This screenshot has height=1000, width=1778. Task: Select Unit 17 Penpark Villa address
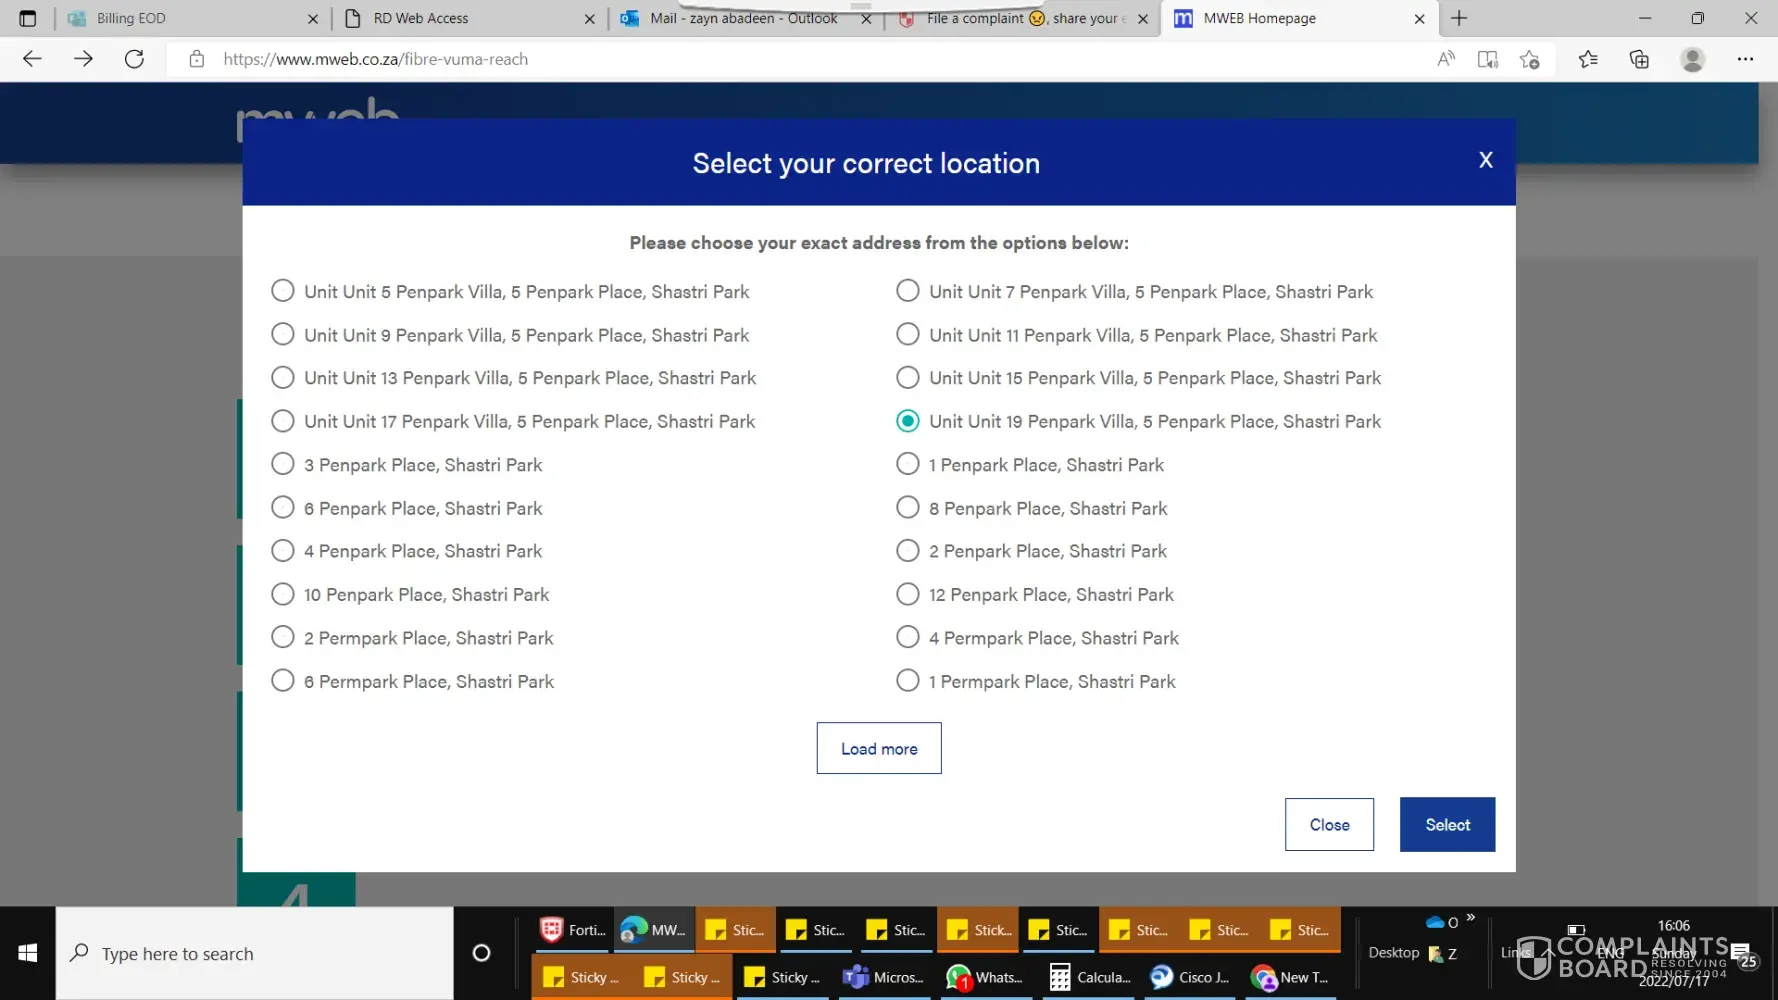[283, 421]
